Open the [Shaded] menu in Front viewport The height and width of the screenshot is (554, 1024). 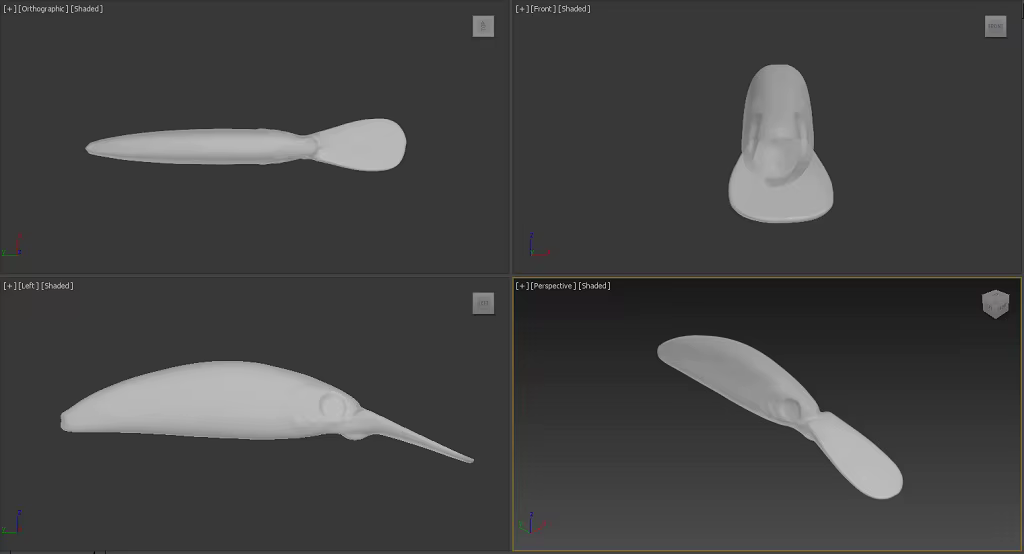pos(575,9)
